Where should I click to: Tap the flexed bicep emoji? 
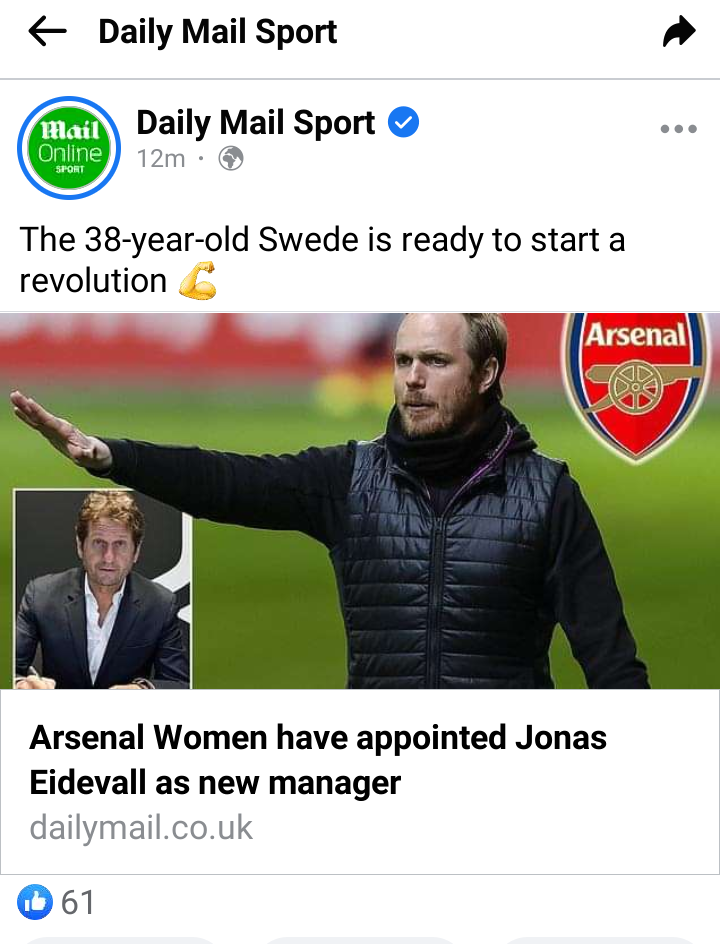pyautogui.click(x=197, y=281)
